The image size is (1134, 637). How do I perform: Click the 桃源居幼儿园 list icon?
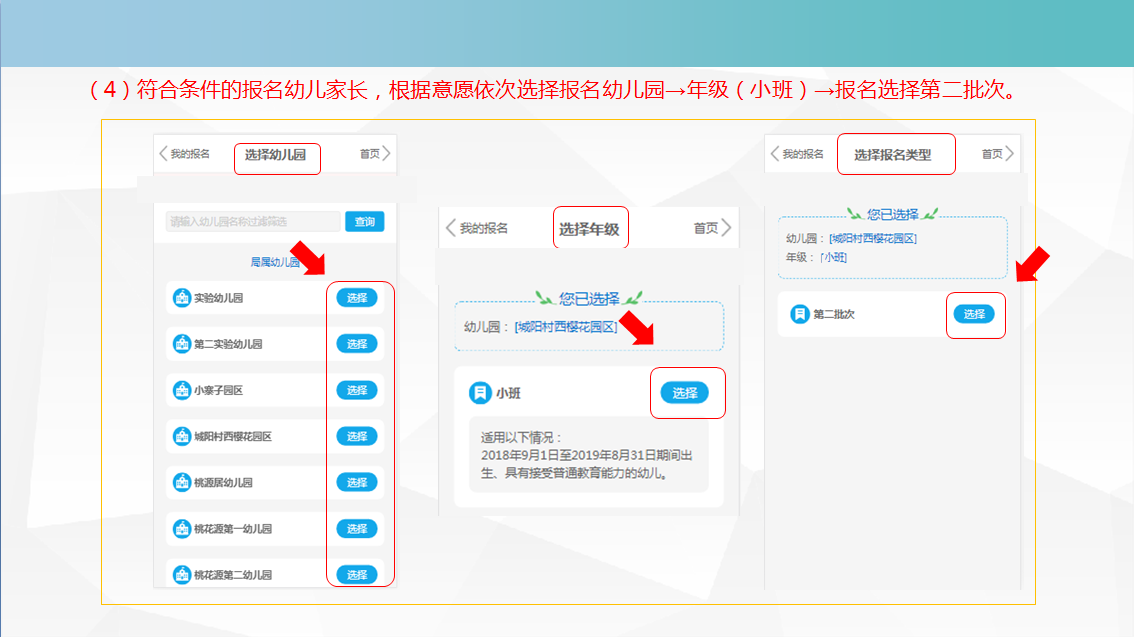pos(182,483)
